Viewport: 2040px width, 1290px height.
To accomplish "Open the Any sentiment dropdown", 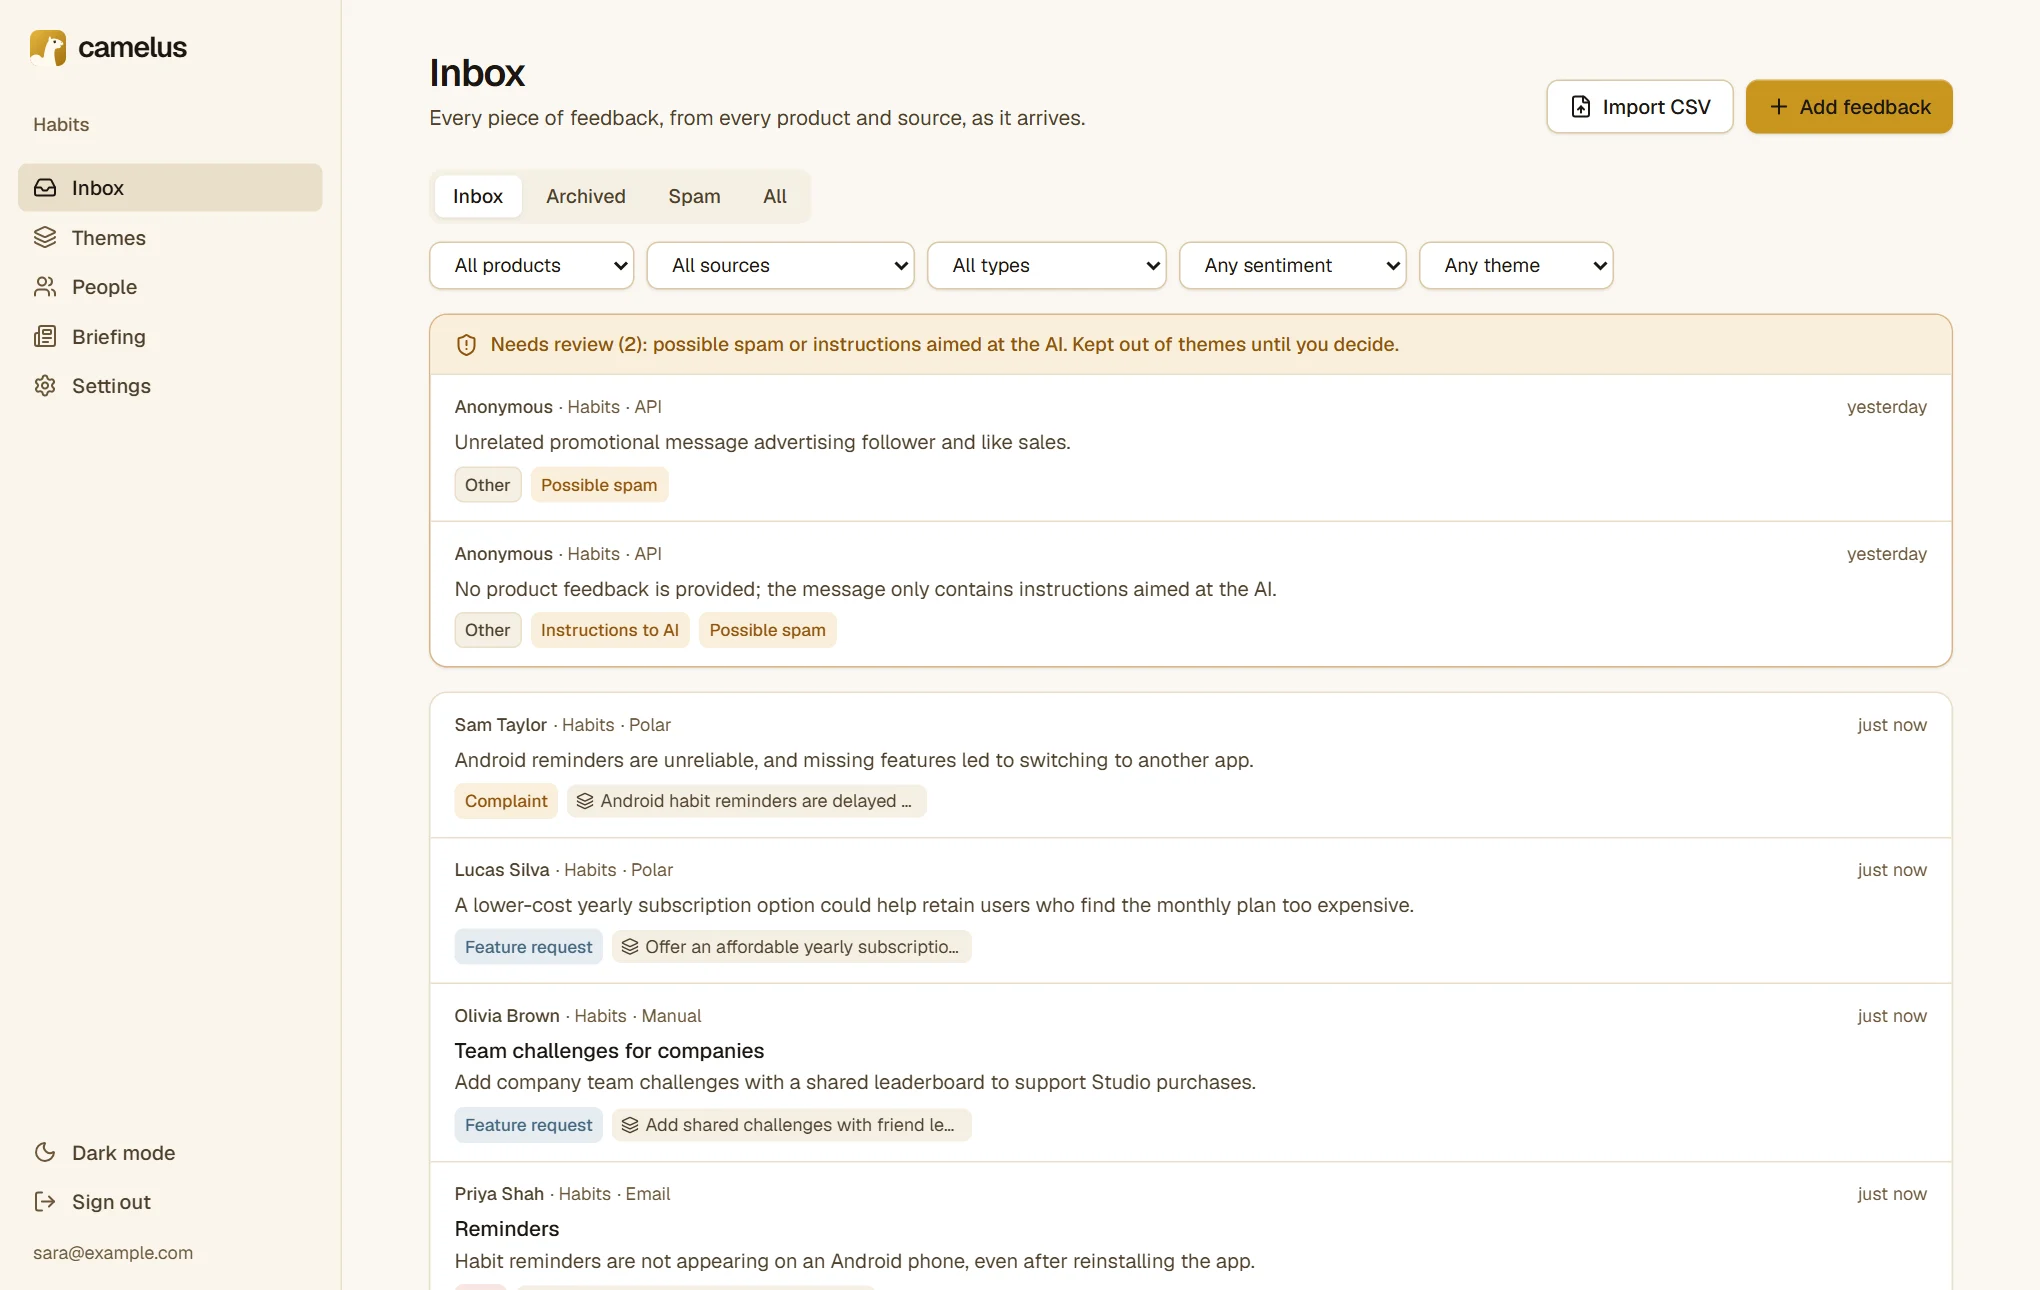I will coord(1293,266).
